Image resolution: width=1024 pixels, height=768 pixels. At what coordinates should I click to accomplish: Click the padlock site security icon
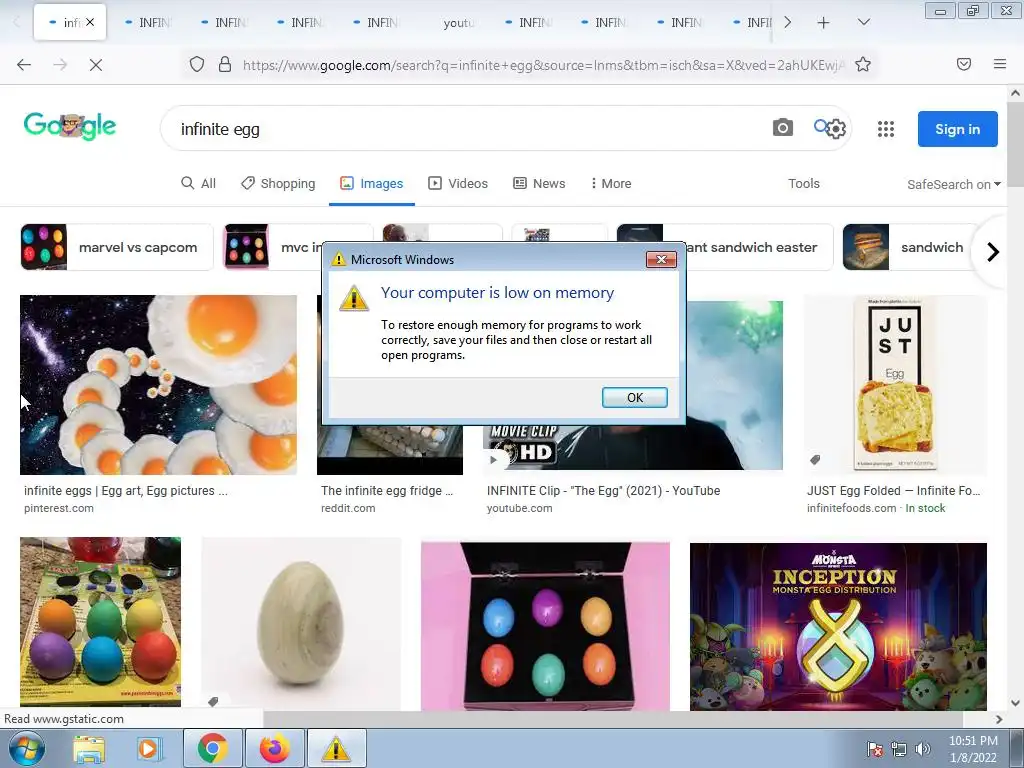[x=225, y=64]
